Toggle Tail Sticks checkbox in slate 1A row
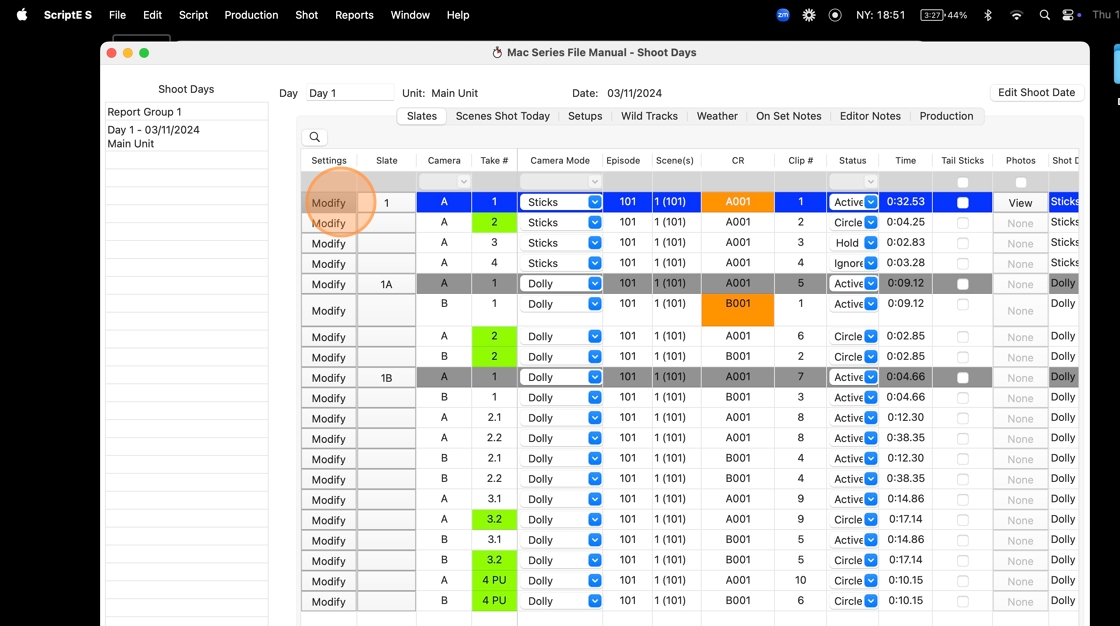Viewport: 1120px width, 626px height. [962, 284]
